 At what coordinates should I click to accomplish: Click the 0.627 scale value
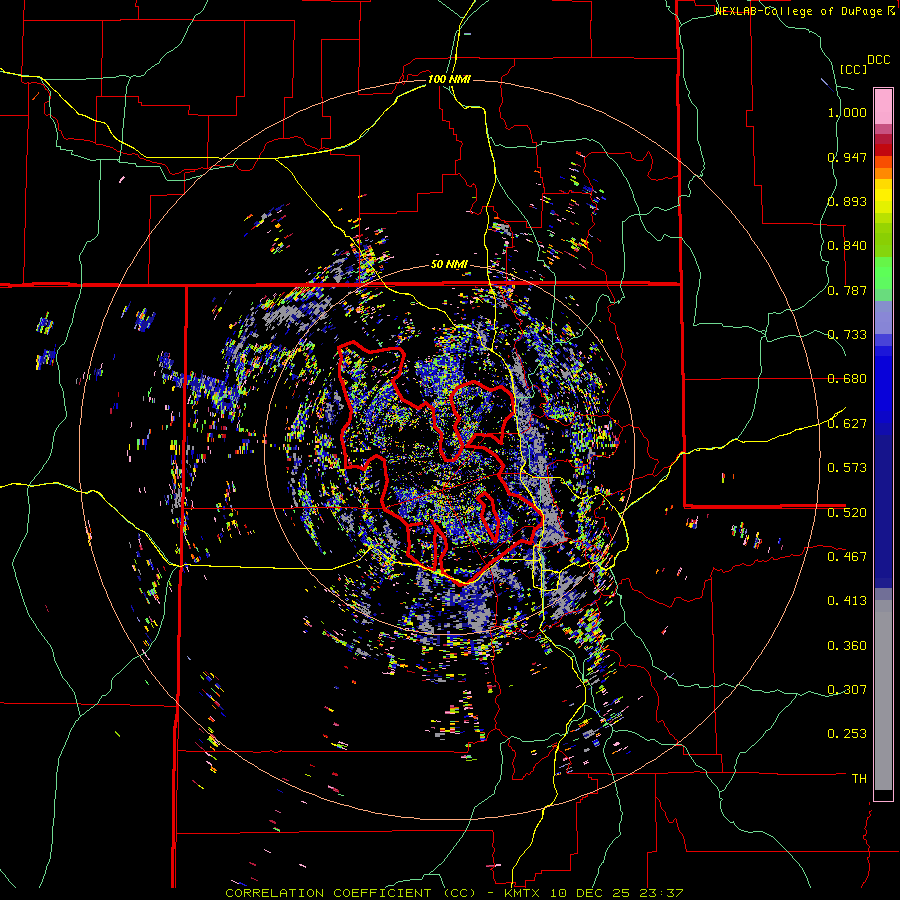847,424
